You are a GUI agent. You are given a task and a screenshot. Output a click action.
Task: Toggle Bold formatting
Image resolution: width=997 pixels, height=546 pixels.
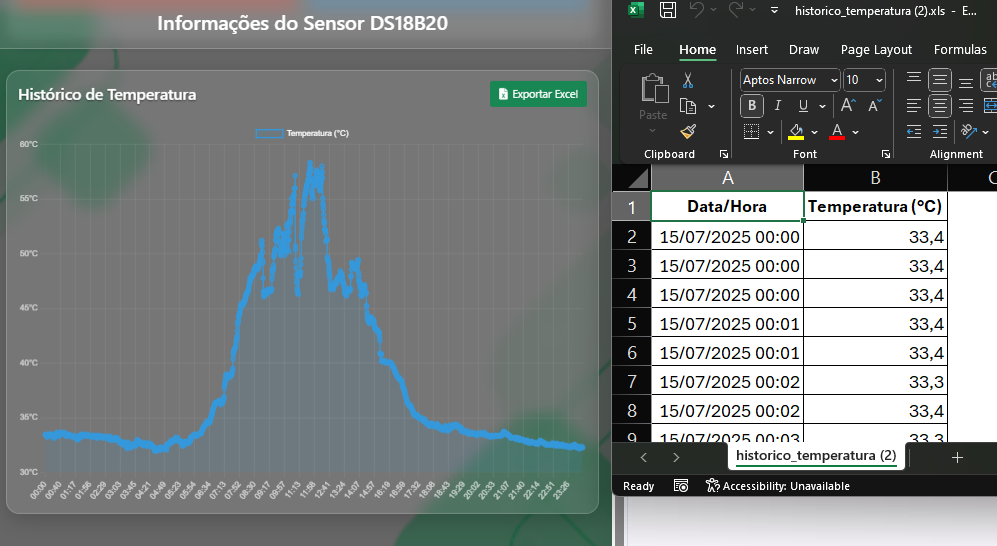752,106
